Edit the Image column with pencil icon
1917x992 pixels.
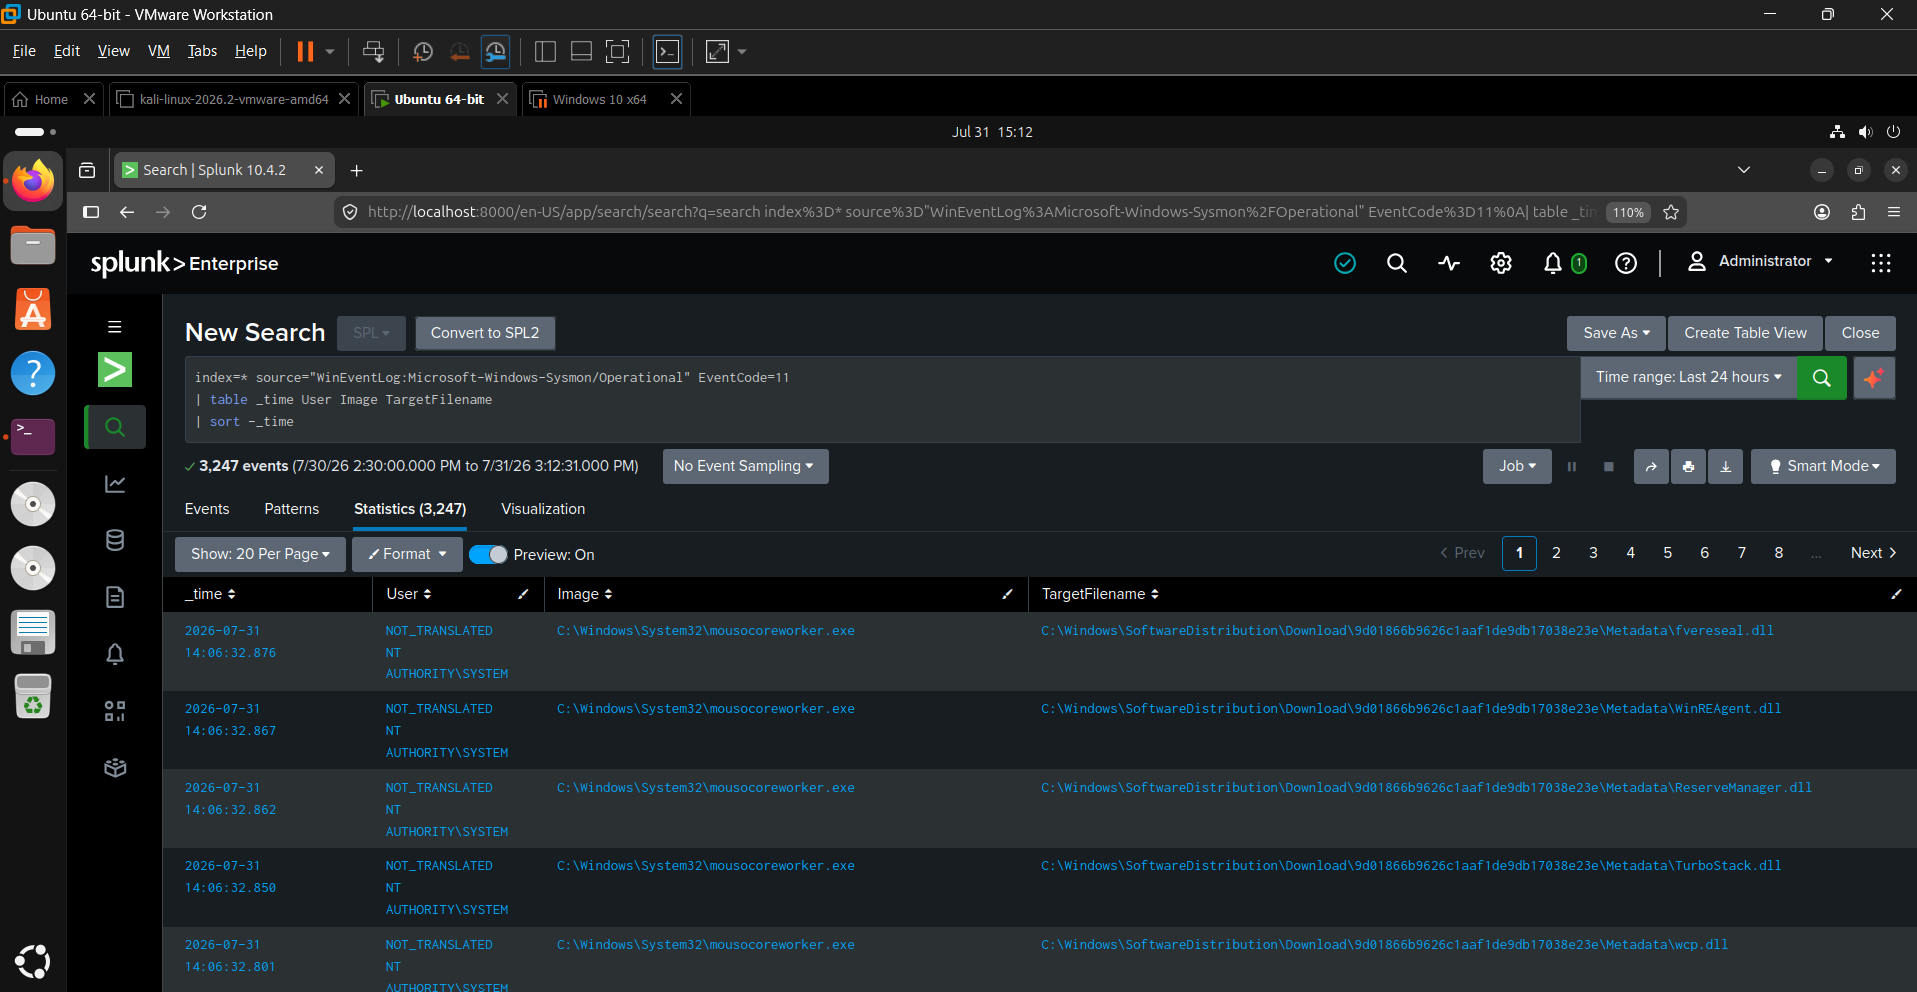click(1007, 594)
